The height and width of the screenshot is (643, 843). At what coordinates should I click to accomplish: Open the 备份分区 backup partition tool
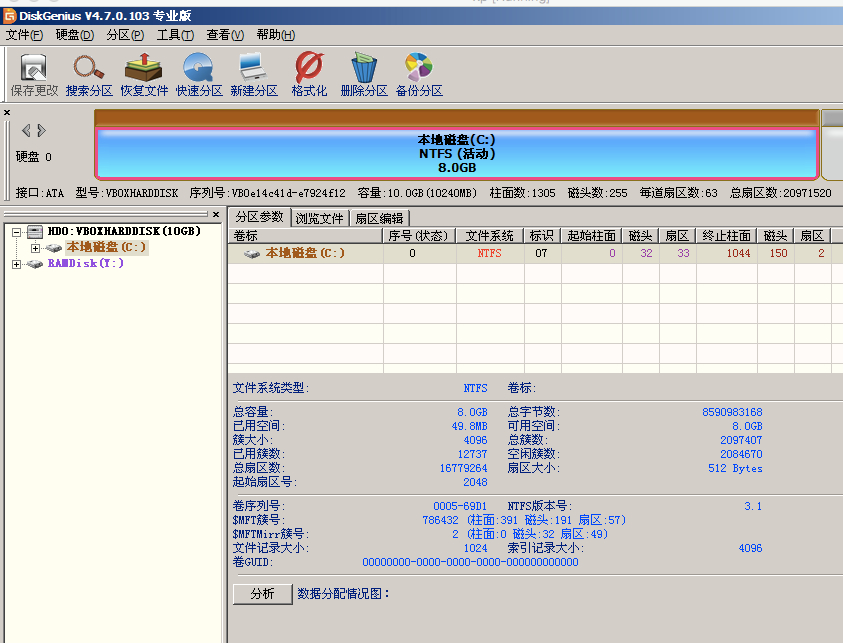tap(419, 75)
